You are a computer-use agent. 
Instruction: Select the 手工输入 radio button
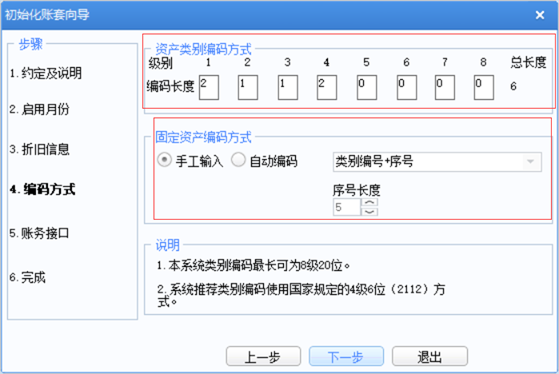(x=164, y=160)
